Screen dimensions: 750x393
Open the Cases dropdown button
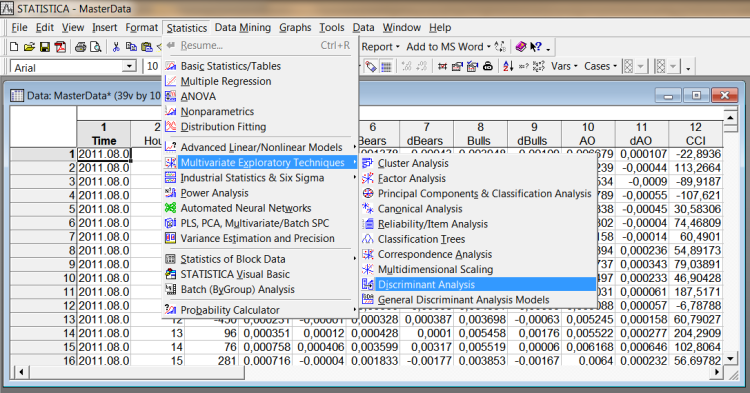point(600,66)
